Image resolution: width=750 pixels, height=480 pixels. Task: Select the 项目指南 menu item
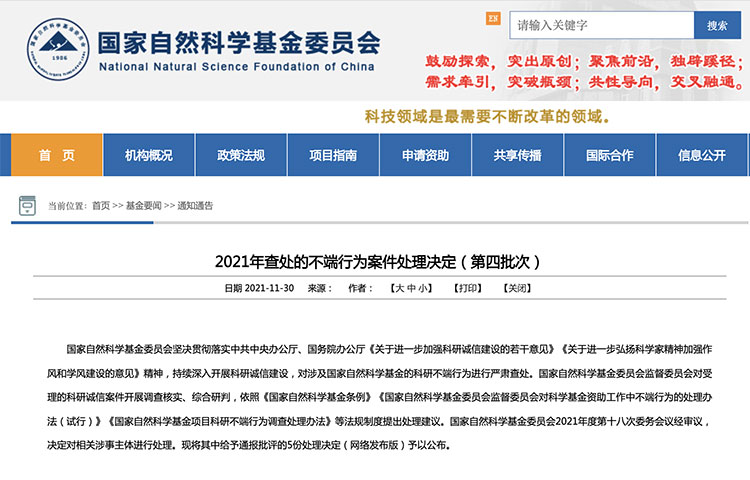click(x=333, y=155)
